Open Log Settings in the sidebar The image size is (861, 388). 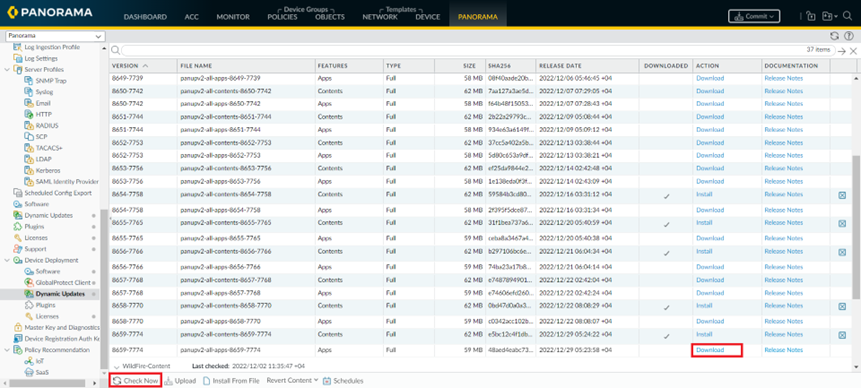coord(41,58)
